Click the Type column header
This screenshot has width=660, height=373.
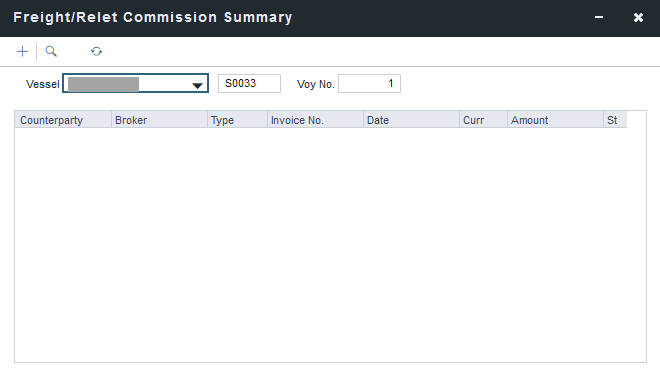point(237,120)
